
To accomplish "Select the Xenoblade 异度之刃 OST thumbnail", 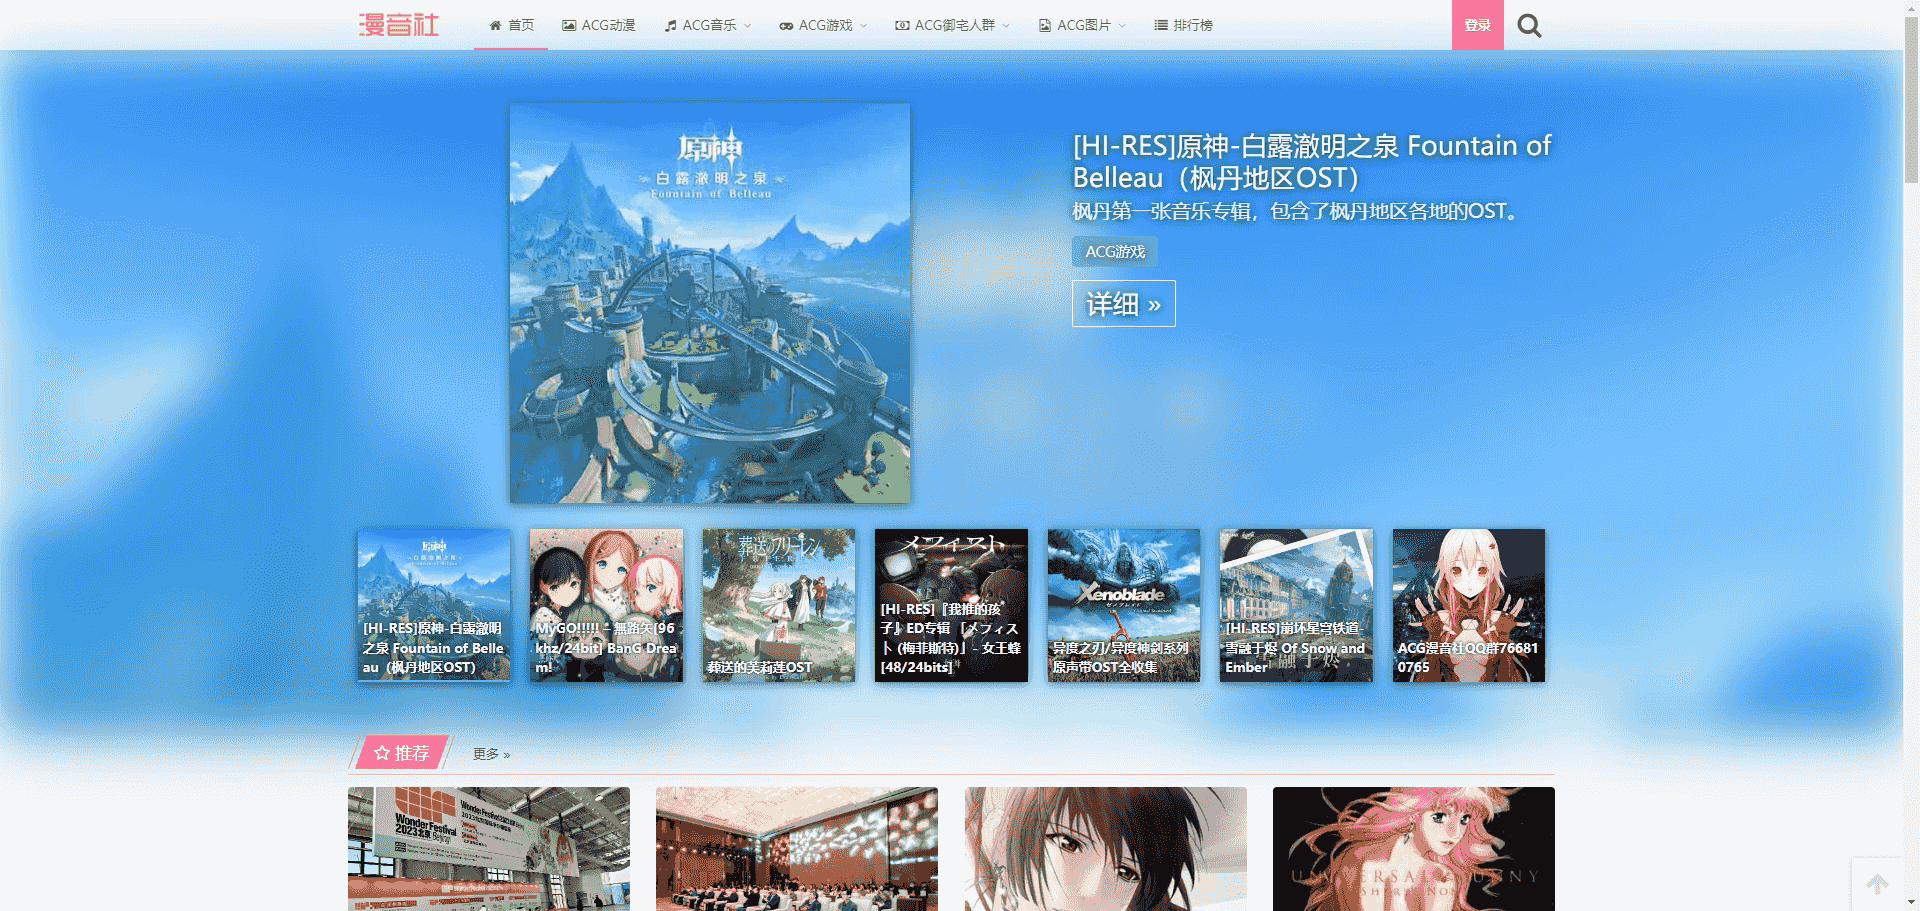I will [x=1124, y=606].
